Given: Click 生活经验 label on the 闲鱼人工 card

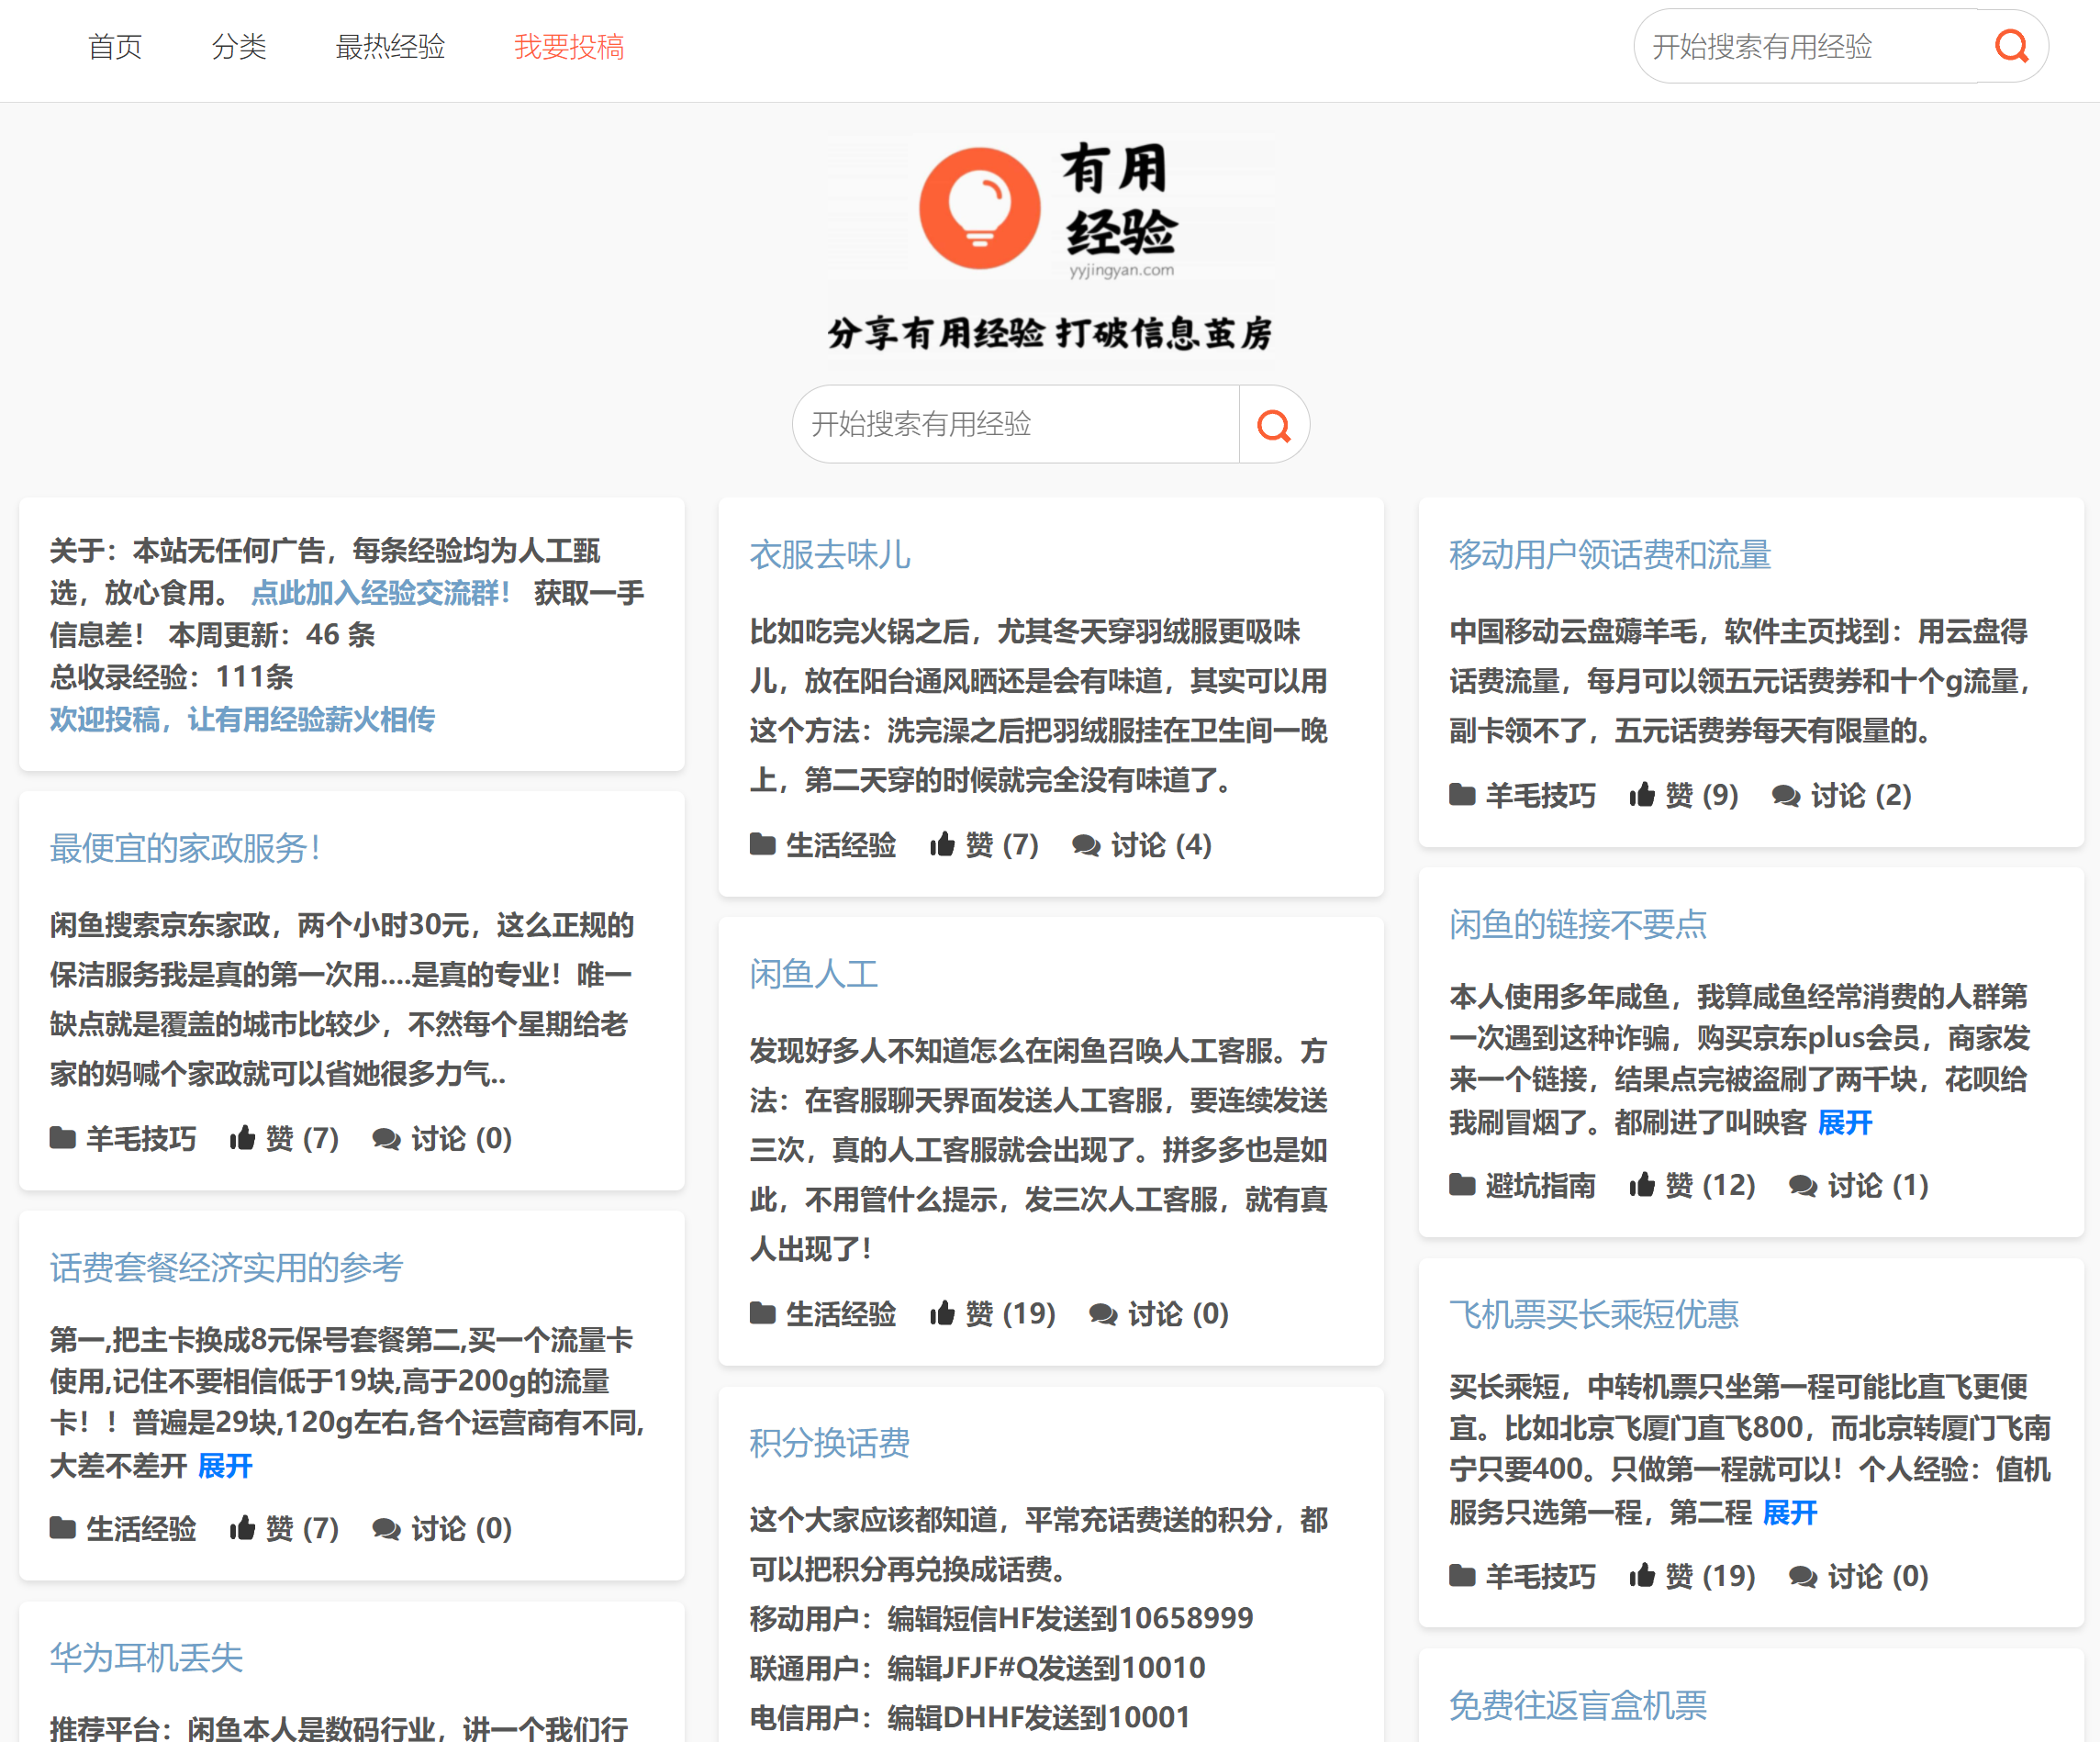Looking at the screenshot, I should pyautogui.click(x=841, y=1313).
